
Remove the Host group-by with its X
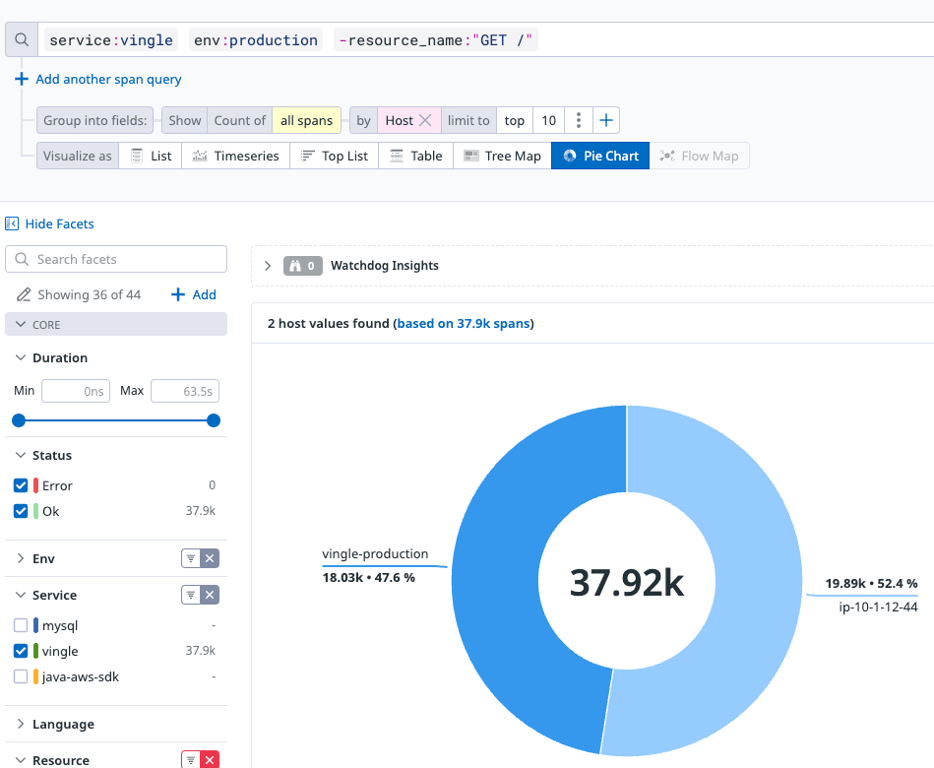pos(425,120)
